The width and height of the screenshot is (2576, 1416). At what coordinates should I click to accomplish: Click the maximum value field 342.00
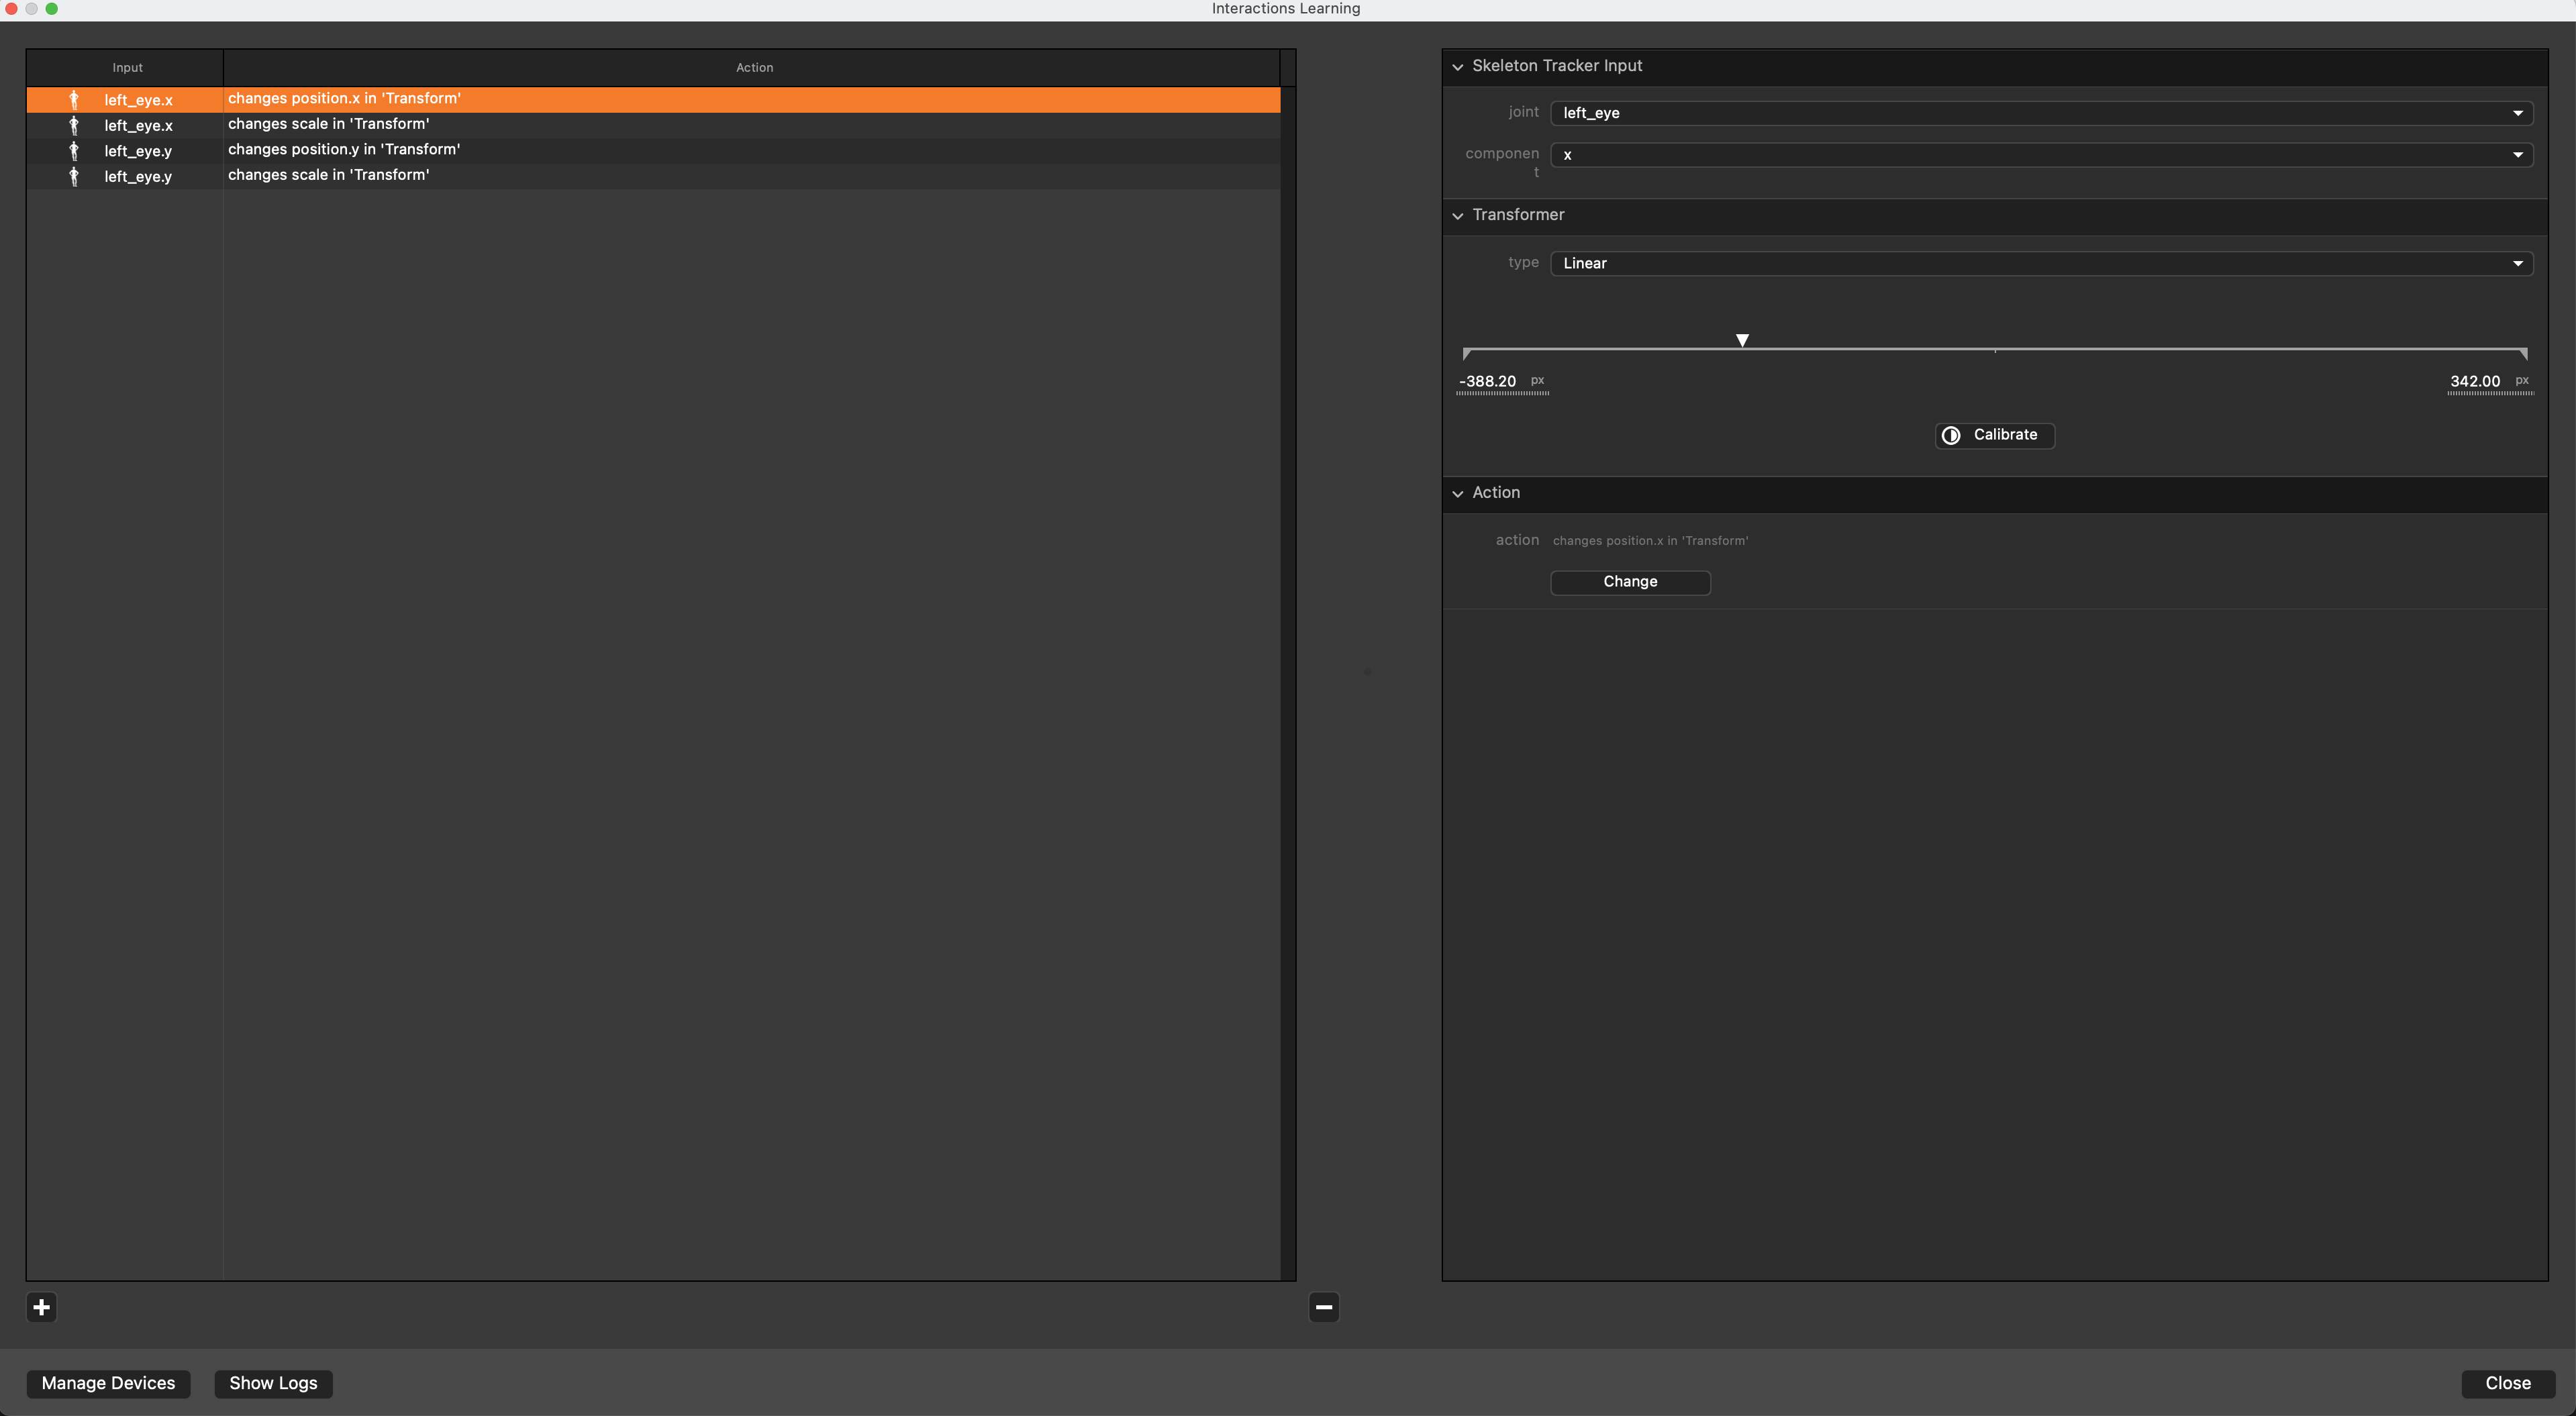tap(2475, 382)
